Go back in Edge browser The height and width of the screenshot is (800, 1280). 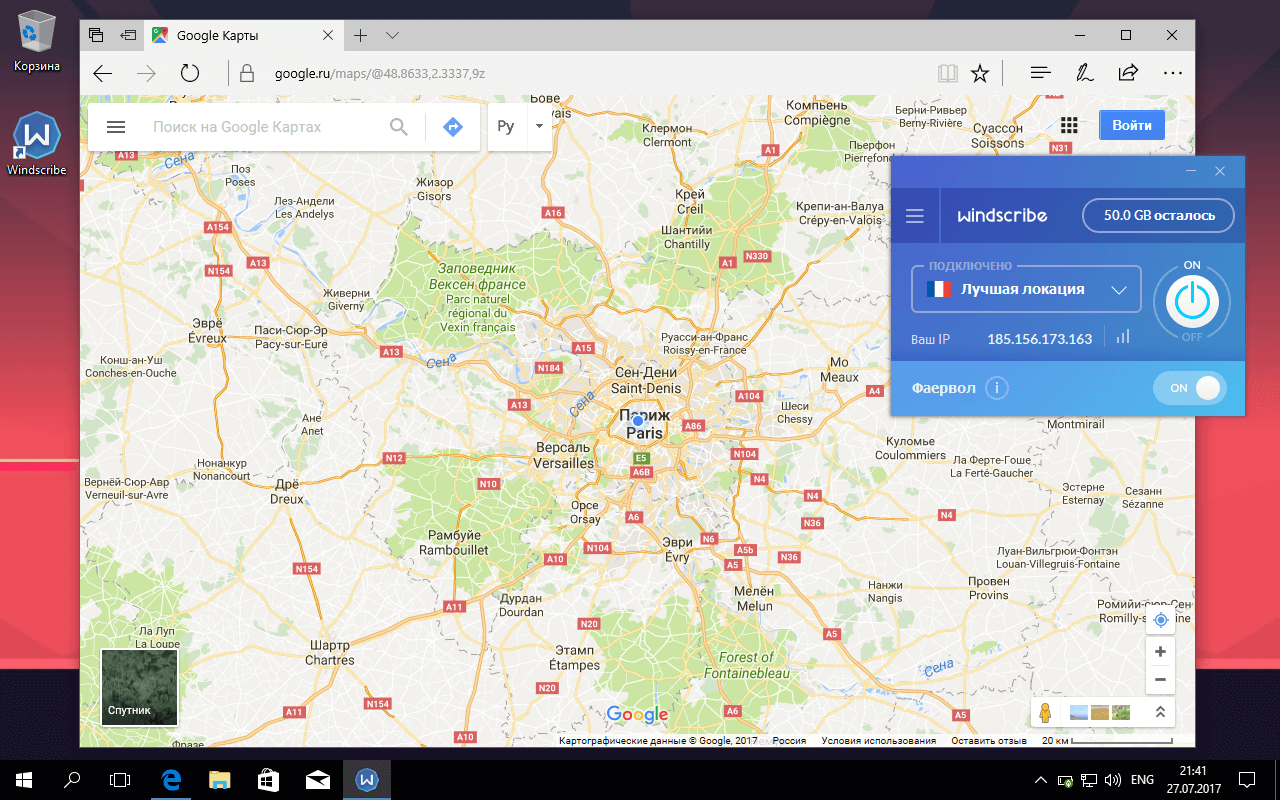click(102, 73)
